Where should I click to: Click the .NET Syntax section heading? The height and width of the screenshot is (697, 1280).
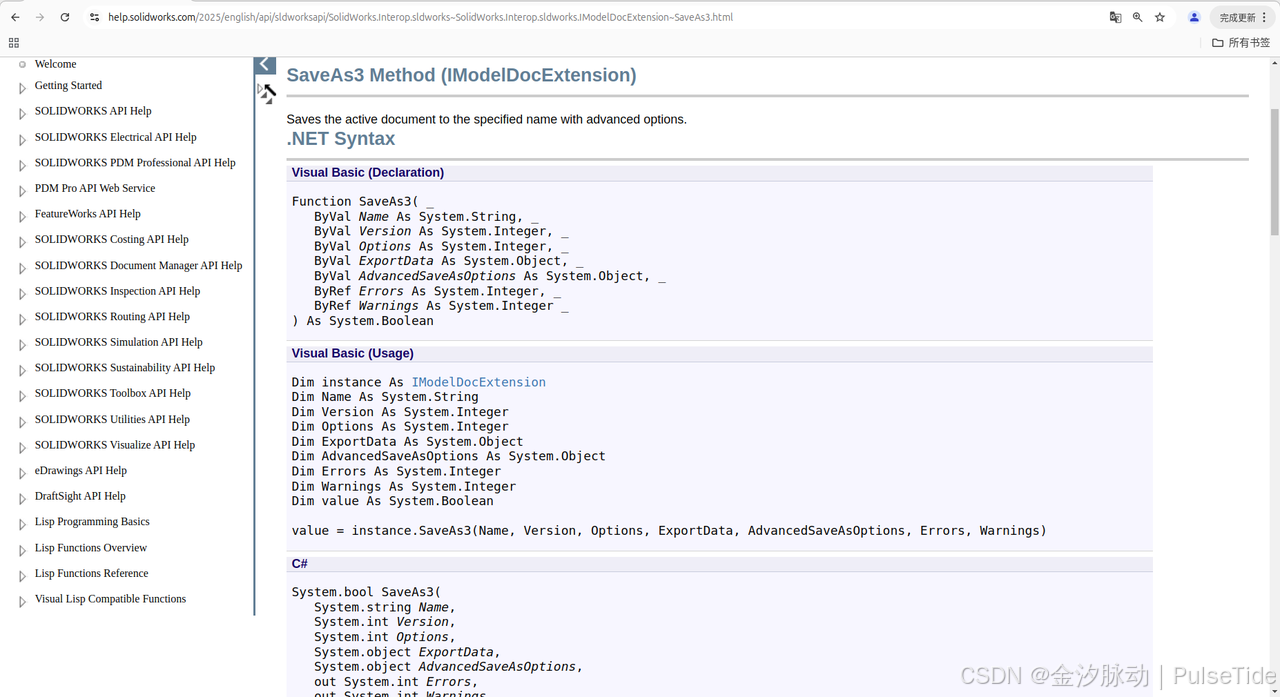341,139
